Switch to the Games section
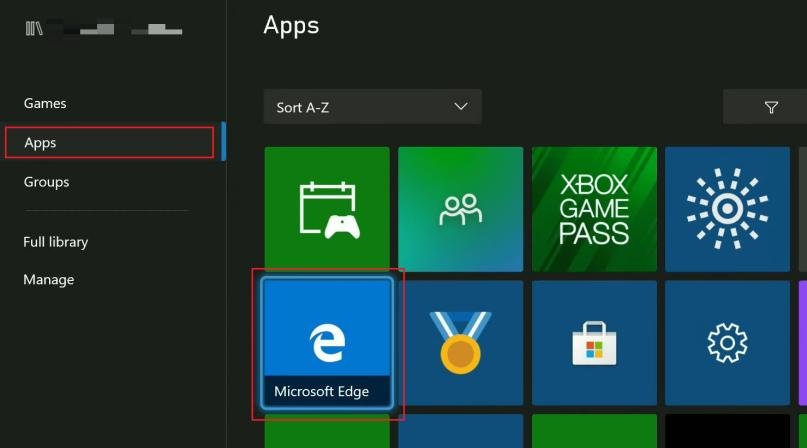807x448 pixels. tap(45, 103)
